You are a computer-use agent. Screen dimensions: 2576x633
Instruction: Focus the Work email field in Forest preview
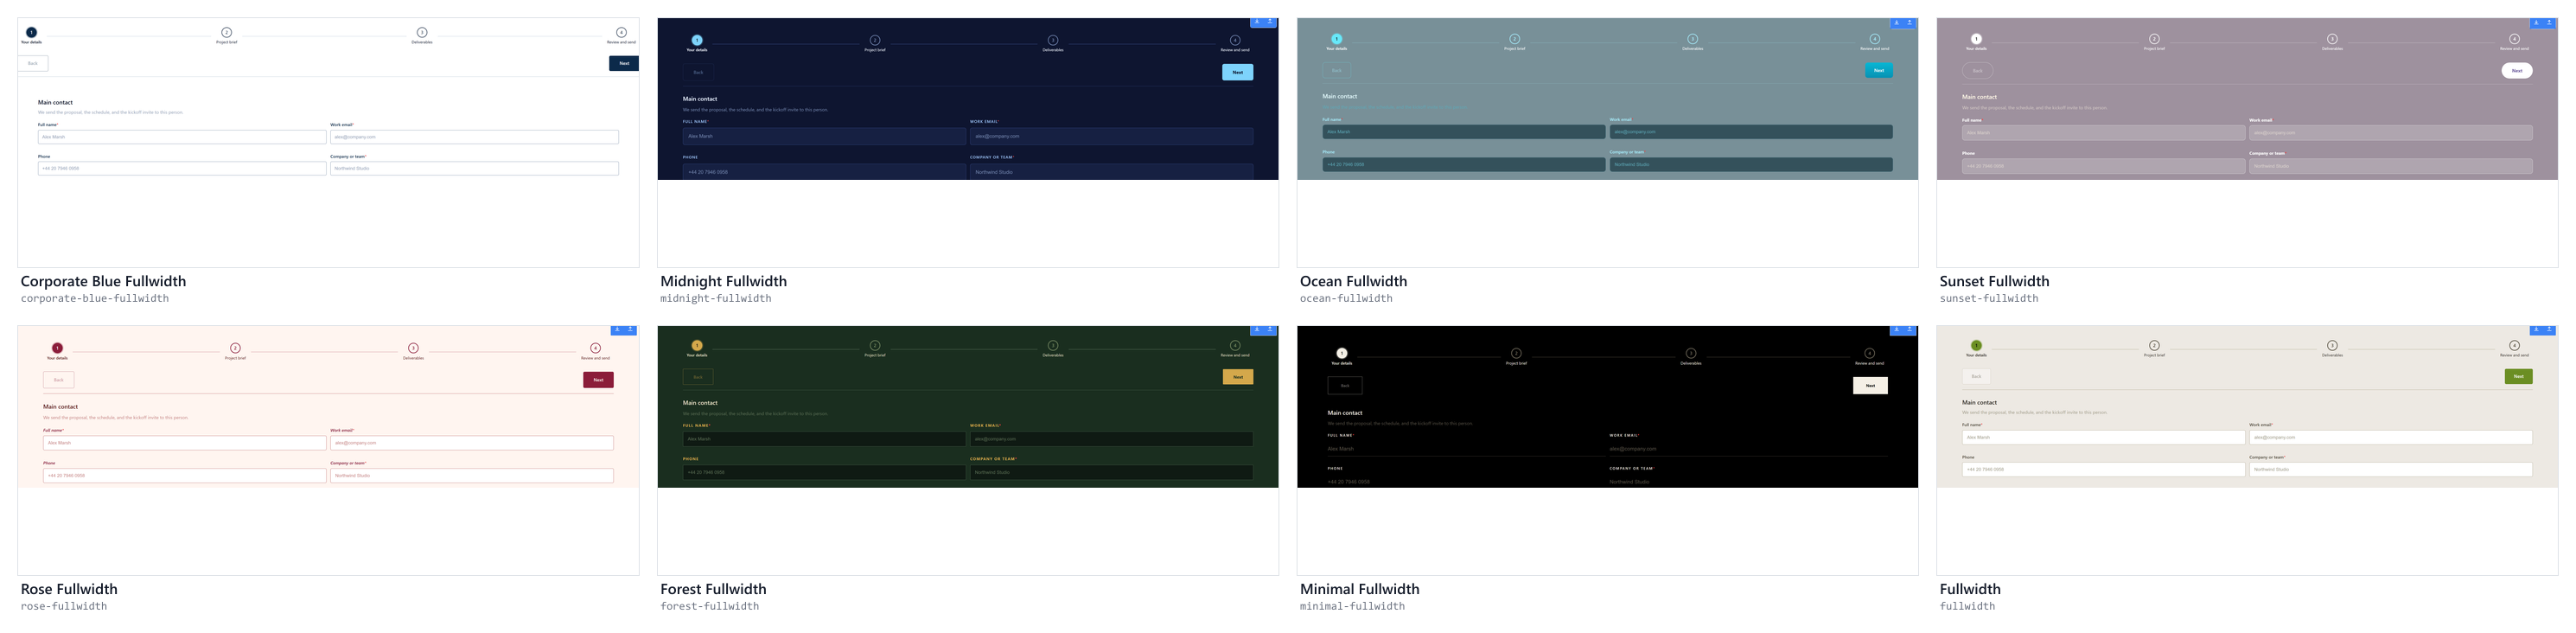(1111, 439)
